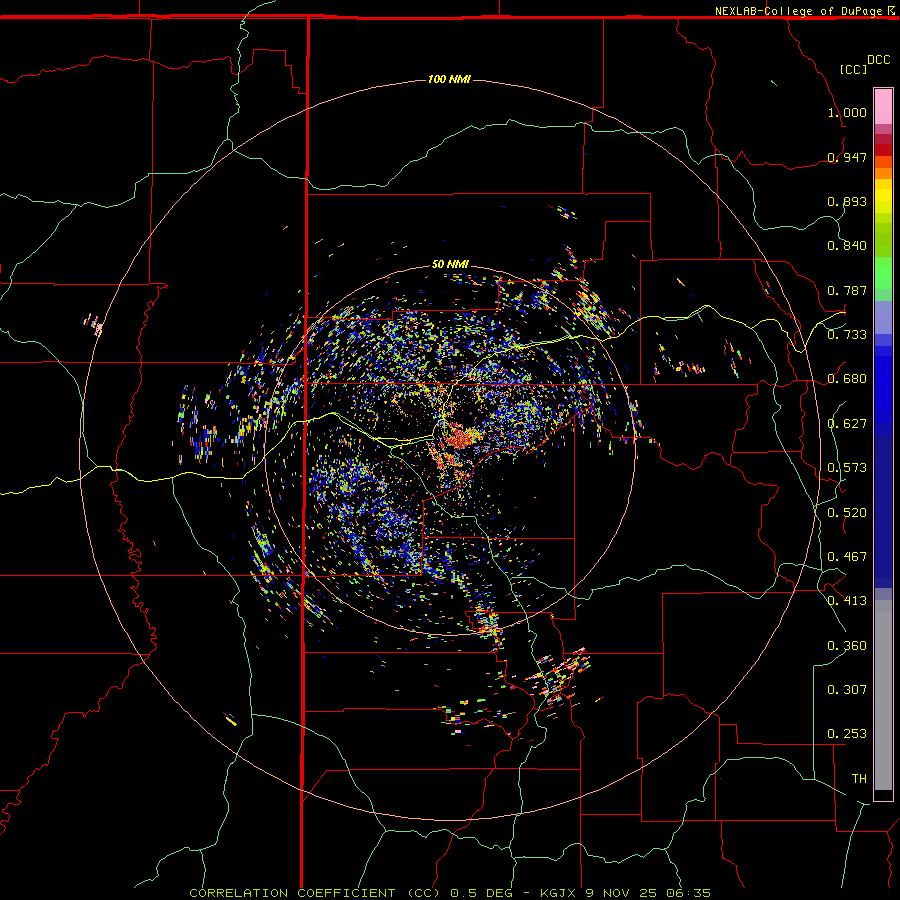Click the 100 NMI range ring label
The height and width of the screenshot is (900, 900).
click(x=449, y=79)
